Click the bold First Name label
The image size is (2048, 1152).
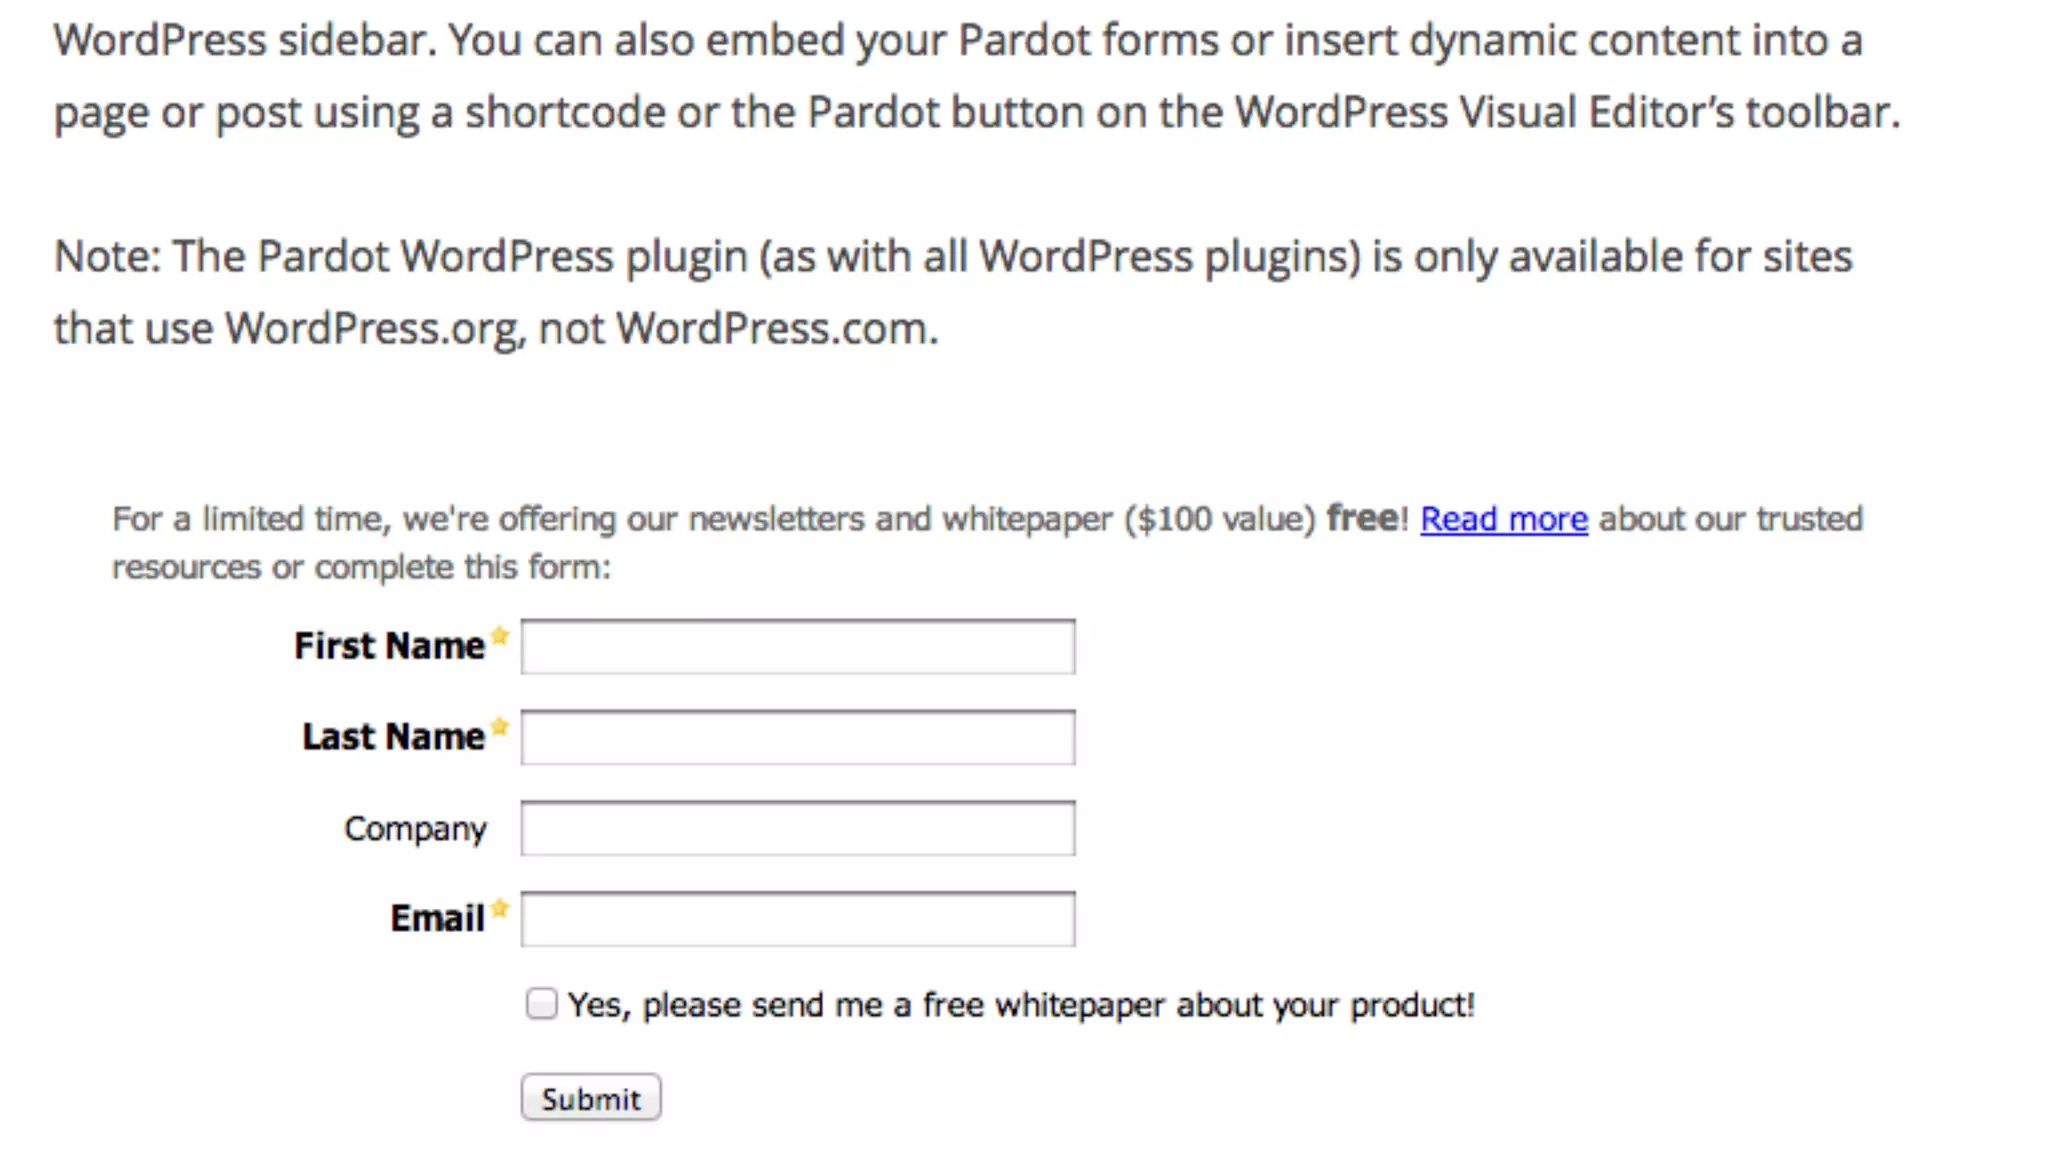coord(389,646)
